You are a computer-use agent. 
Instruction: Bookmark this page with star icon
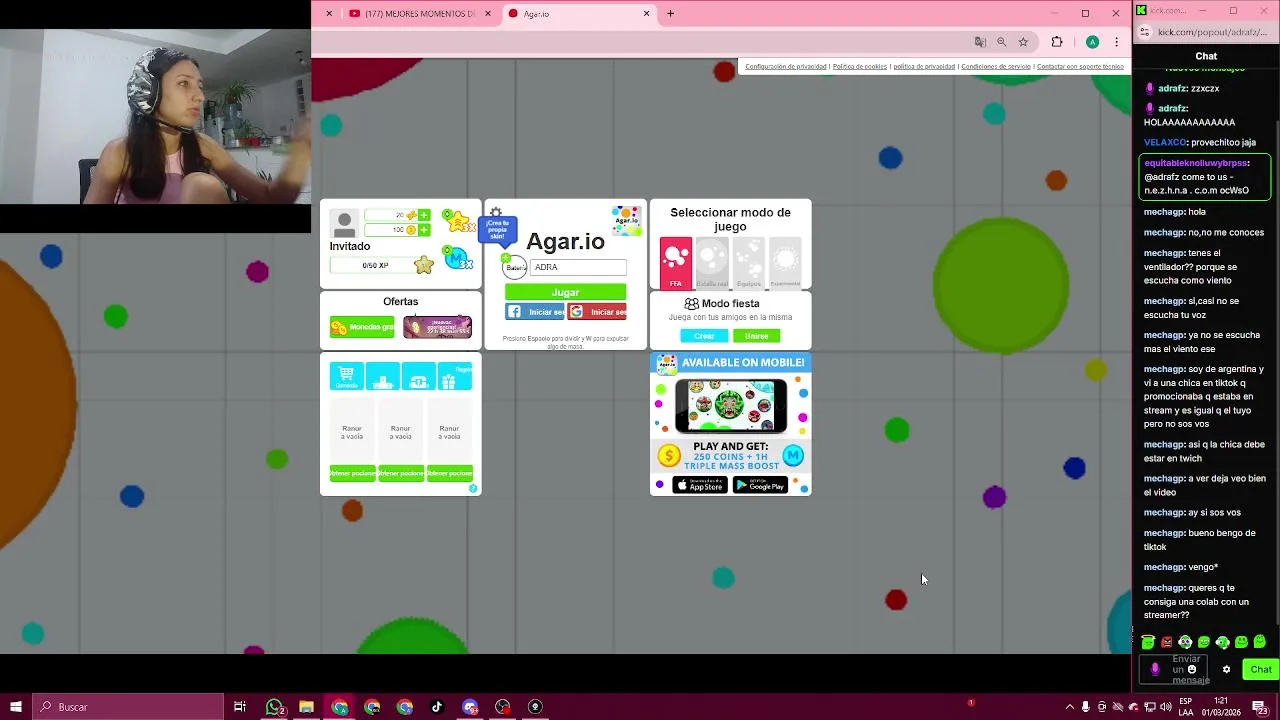point(1023,42)
